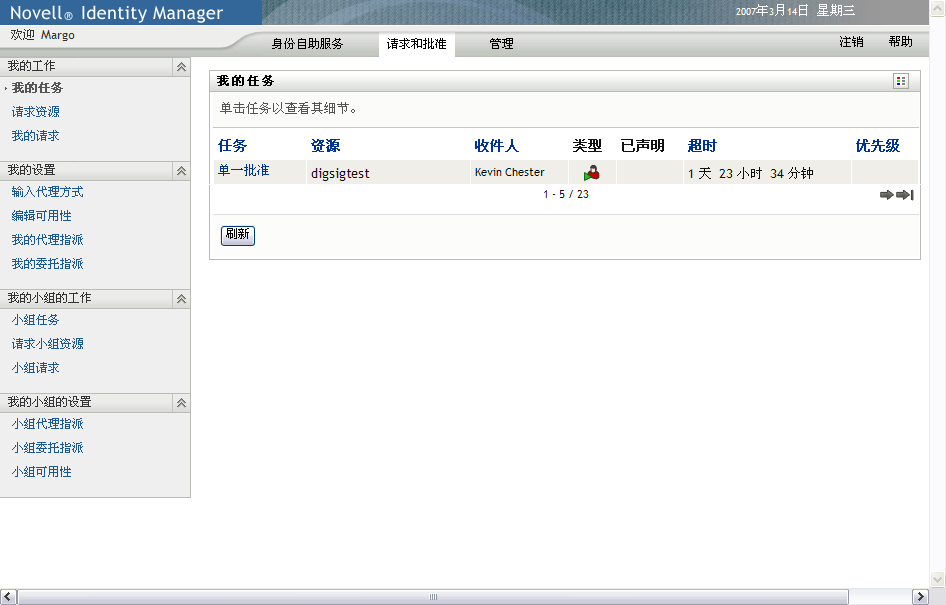The image size is (946, 605).
Task: Click the vertical scrollbar down arrow
Action: pyautogui.click(x=938, y=580)
